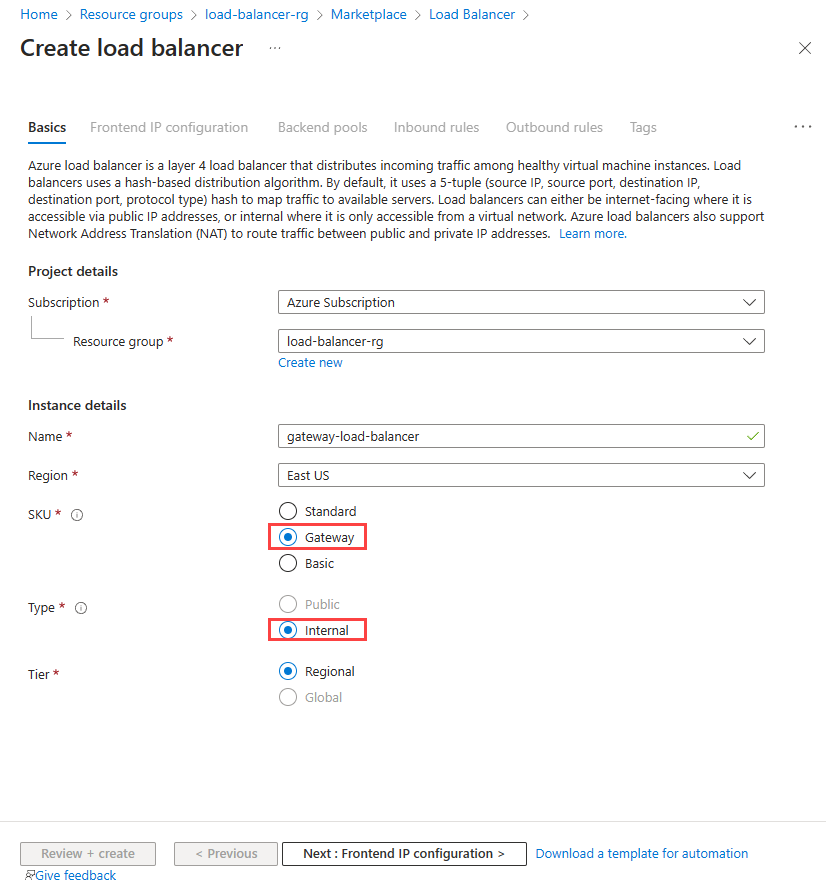Select the Basic SKU option
The image size is (826, 886).
(288, 563)
